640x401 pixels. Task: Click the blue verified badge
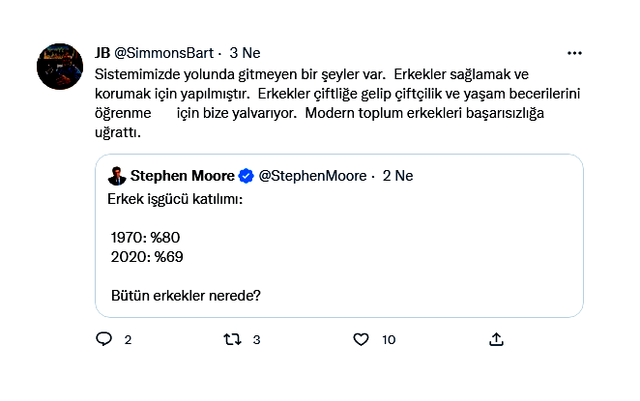(246, 176)
